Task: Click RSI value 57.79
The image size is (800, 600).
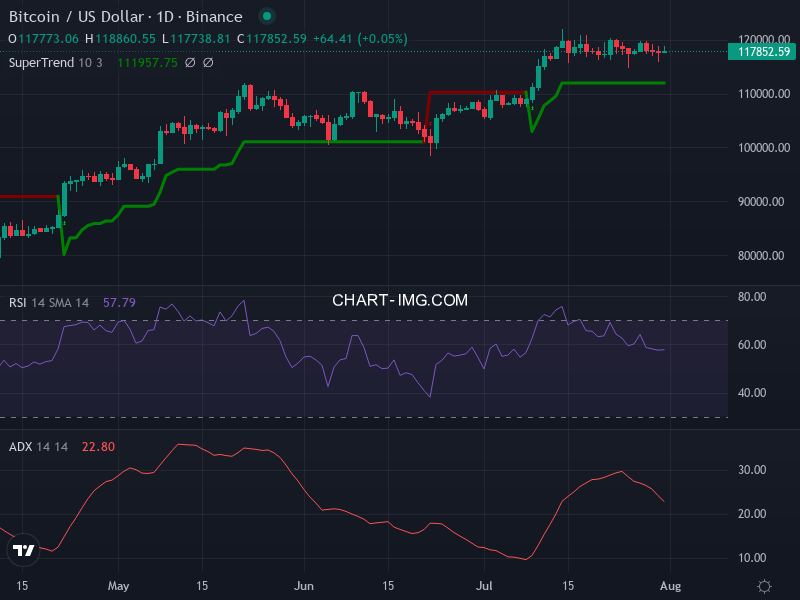Action: (119, 303)
